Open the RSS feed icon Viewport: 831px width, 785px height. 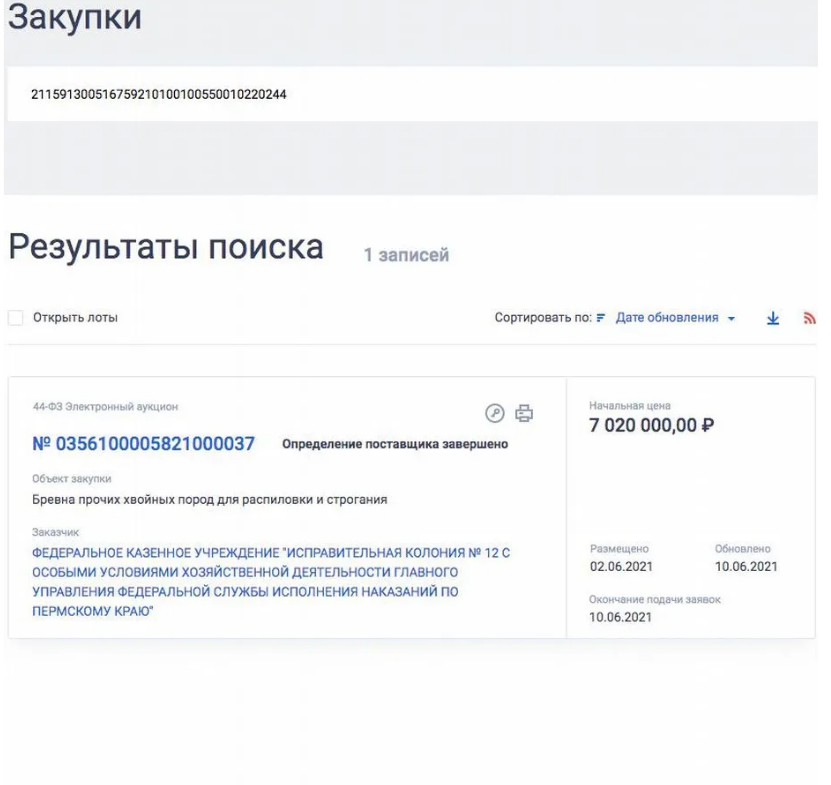tap(809, 319)
